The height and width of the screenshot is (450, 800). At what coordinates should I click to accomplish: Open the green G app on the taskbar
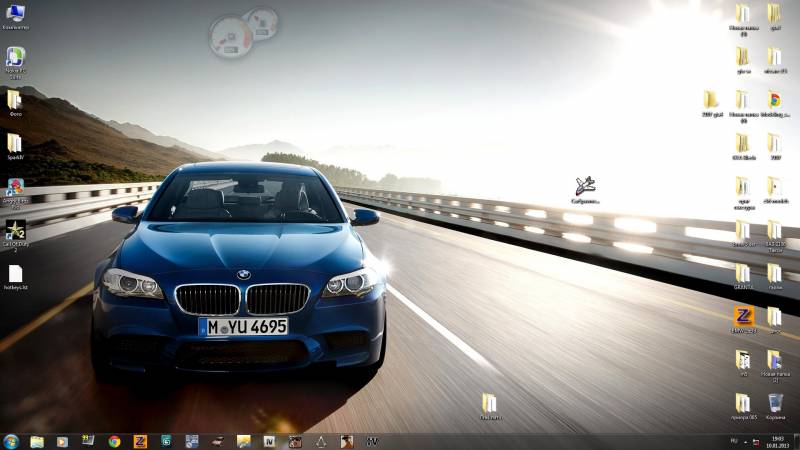[x=166, y=441]
